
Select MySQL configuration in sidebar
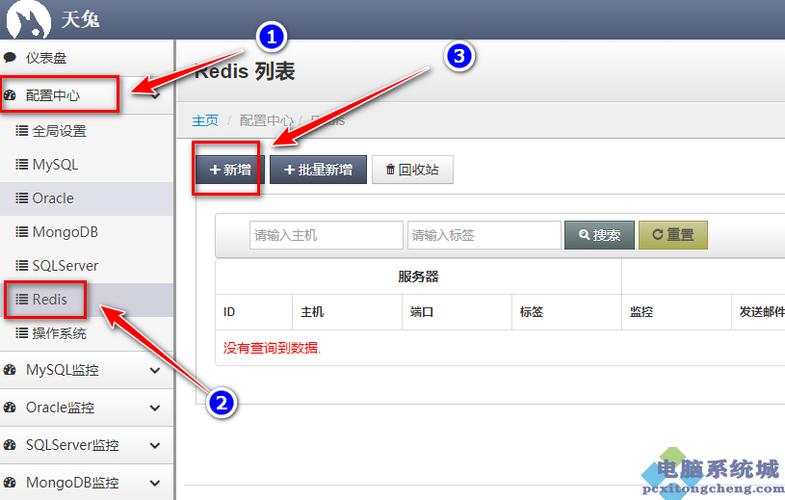point(87,164)
